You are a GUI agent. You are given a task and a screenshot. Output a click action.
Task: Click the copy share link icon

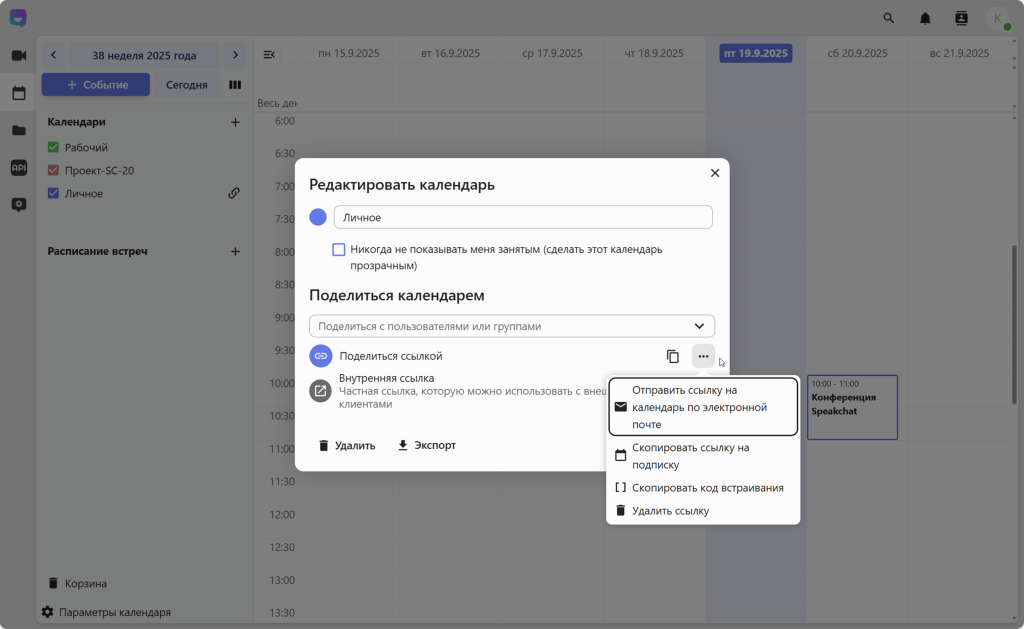[673, 356]
